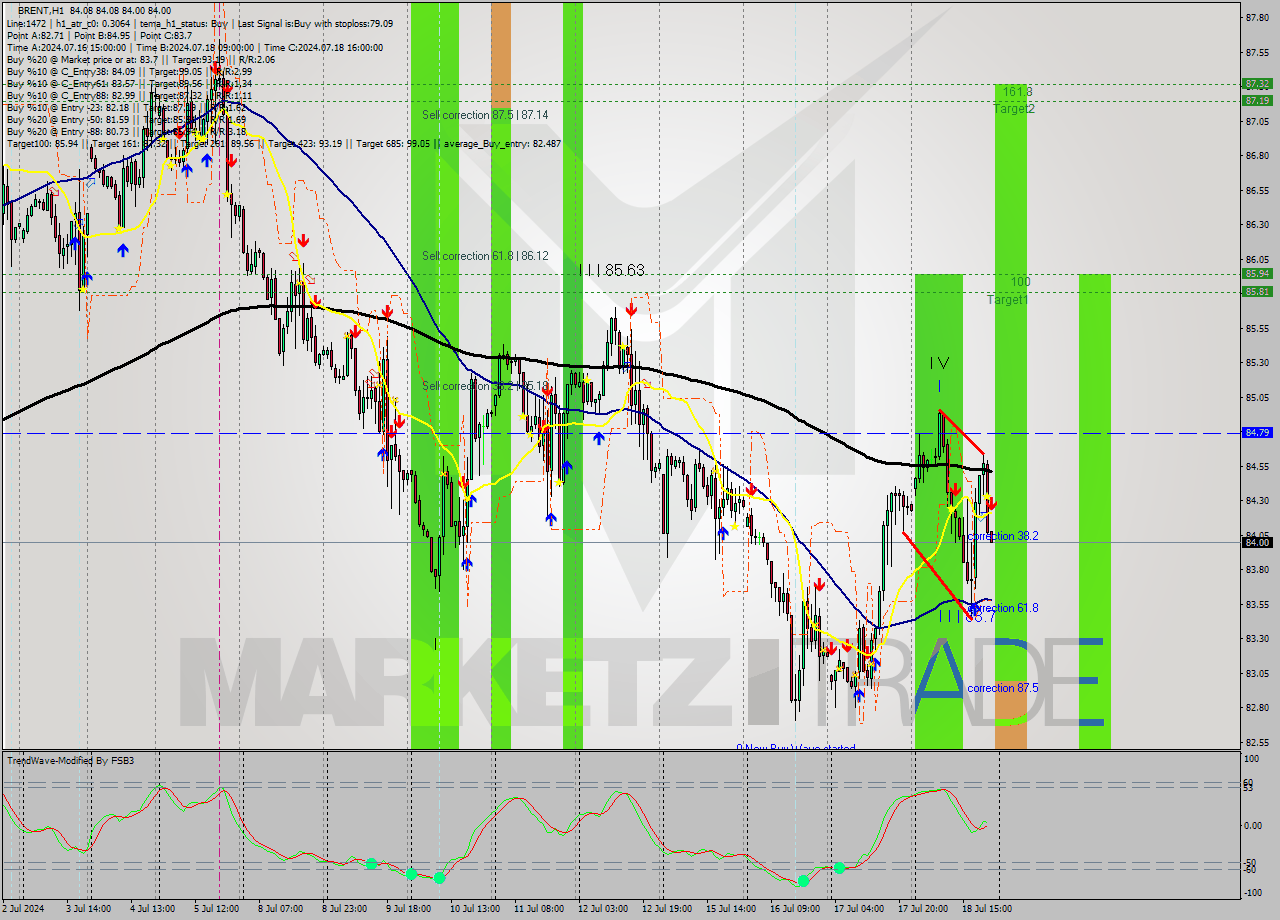Select the 'I I I 85.63' wave label
This screenshot has width=1280, height=920.
click(612, 270)
